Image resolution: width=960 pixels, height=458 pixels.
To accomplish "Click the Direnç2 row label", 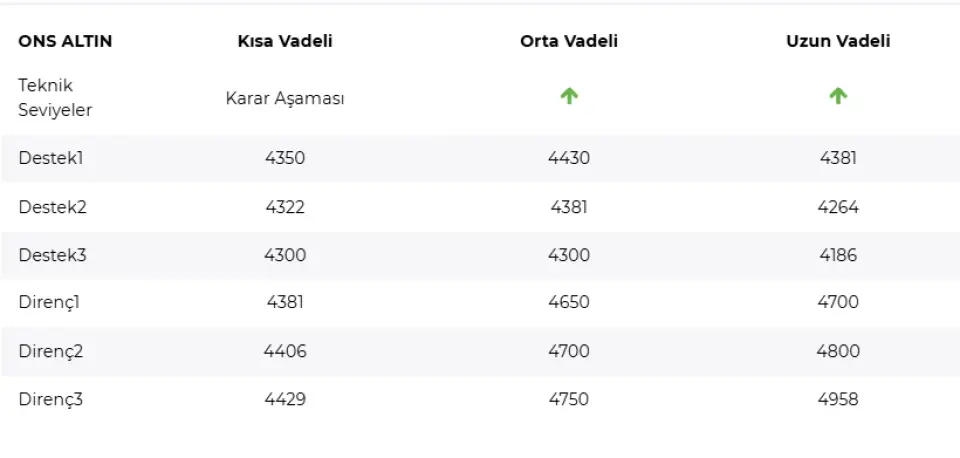I will pos(51,351).
